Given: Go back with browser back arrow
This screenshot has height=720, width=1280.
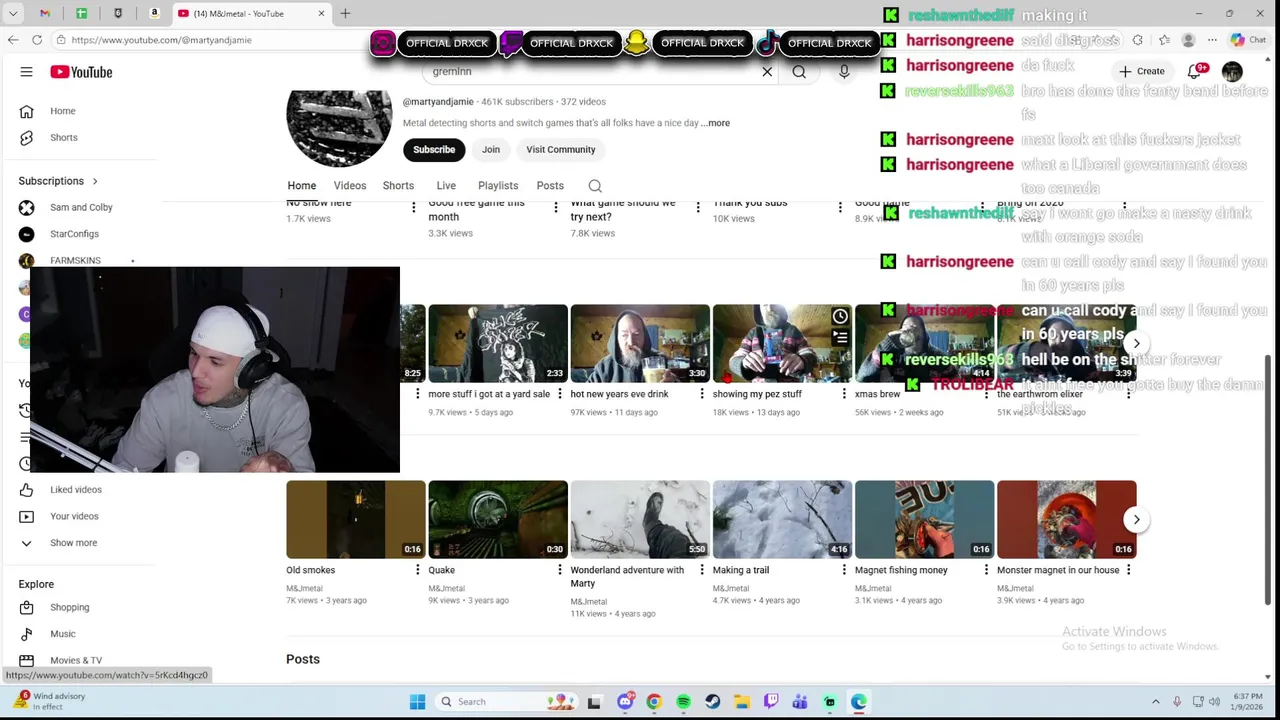Looking at the screenshot, I should (13, 40).
